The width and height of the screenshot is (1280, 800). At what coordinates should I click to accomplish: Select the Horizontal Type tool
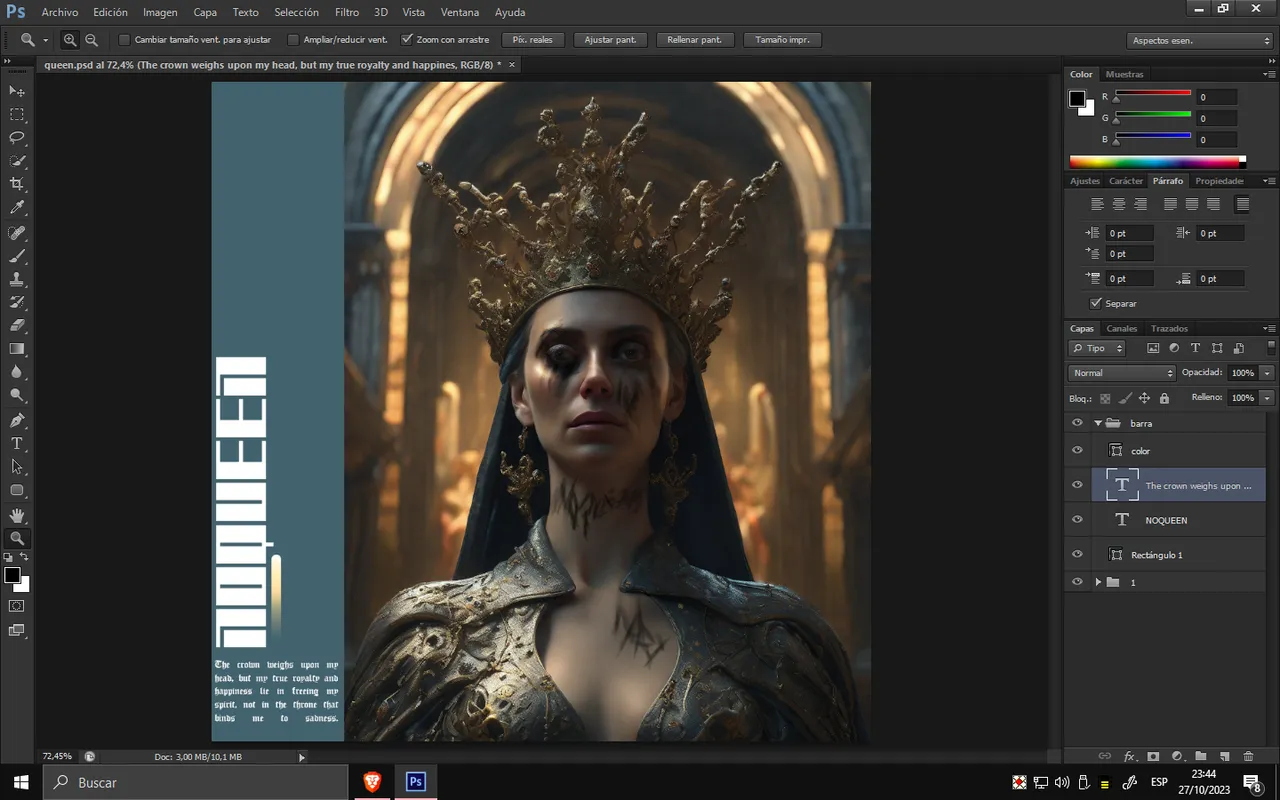click(17, 443)
